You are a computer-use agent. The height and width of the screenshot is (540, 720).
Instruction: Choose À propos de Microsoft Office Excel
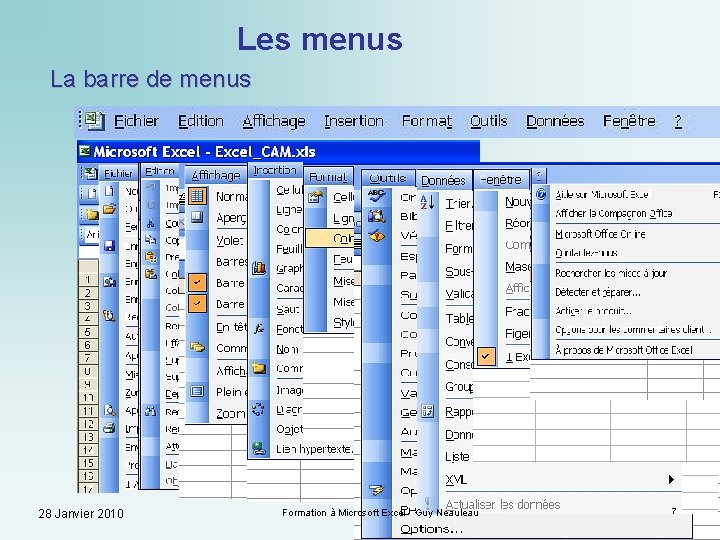(624, 350)
